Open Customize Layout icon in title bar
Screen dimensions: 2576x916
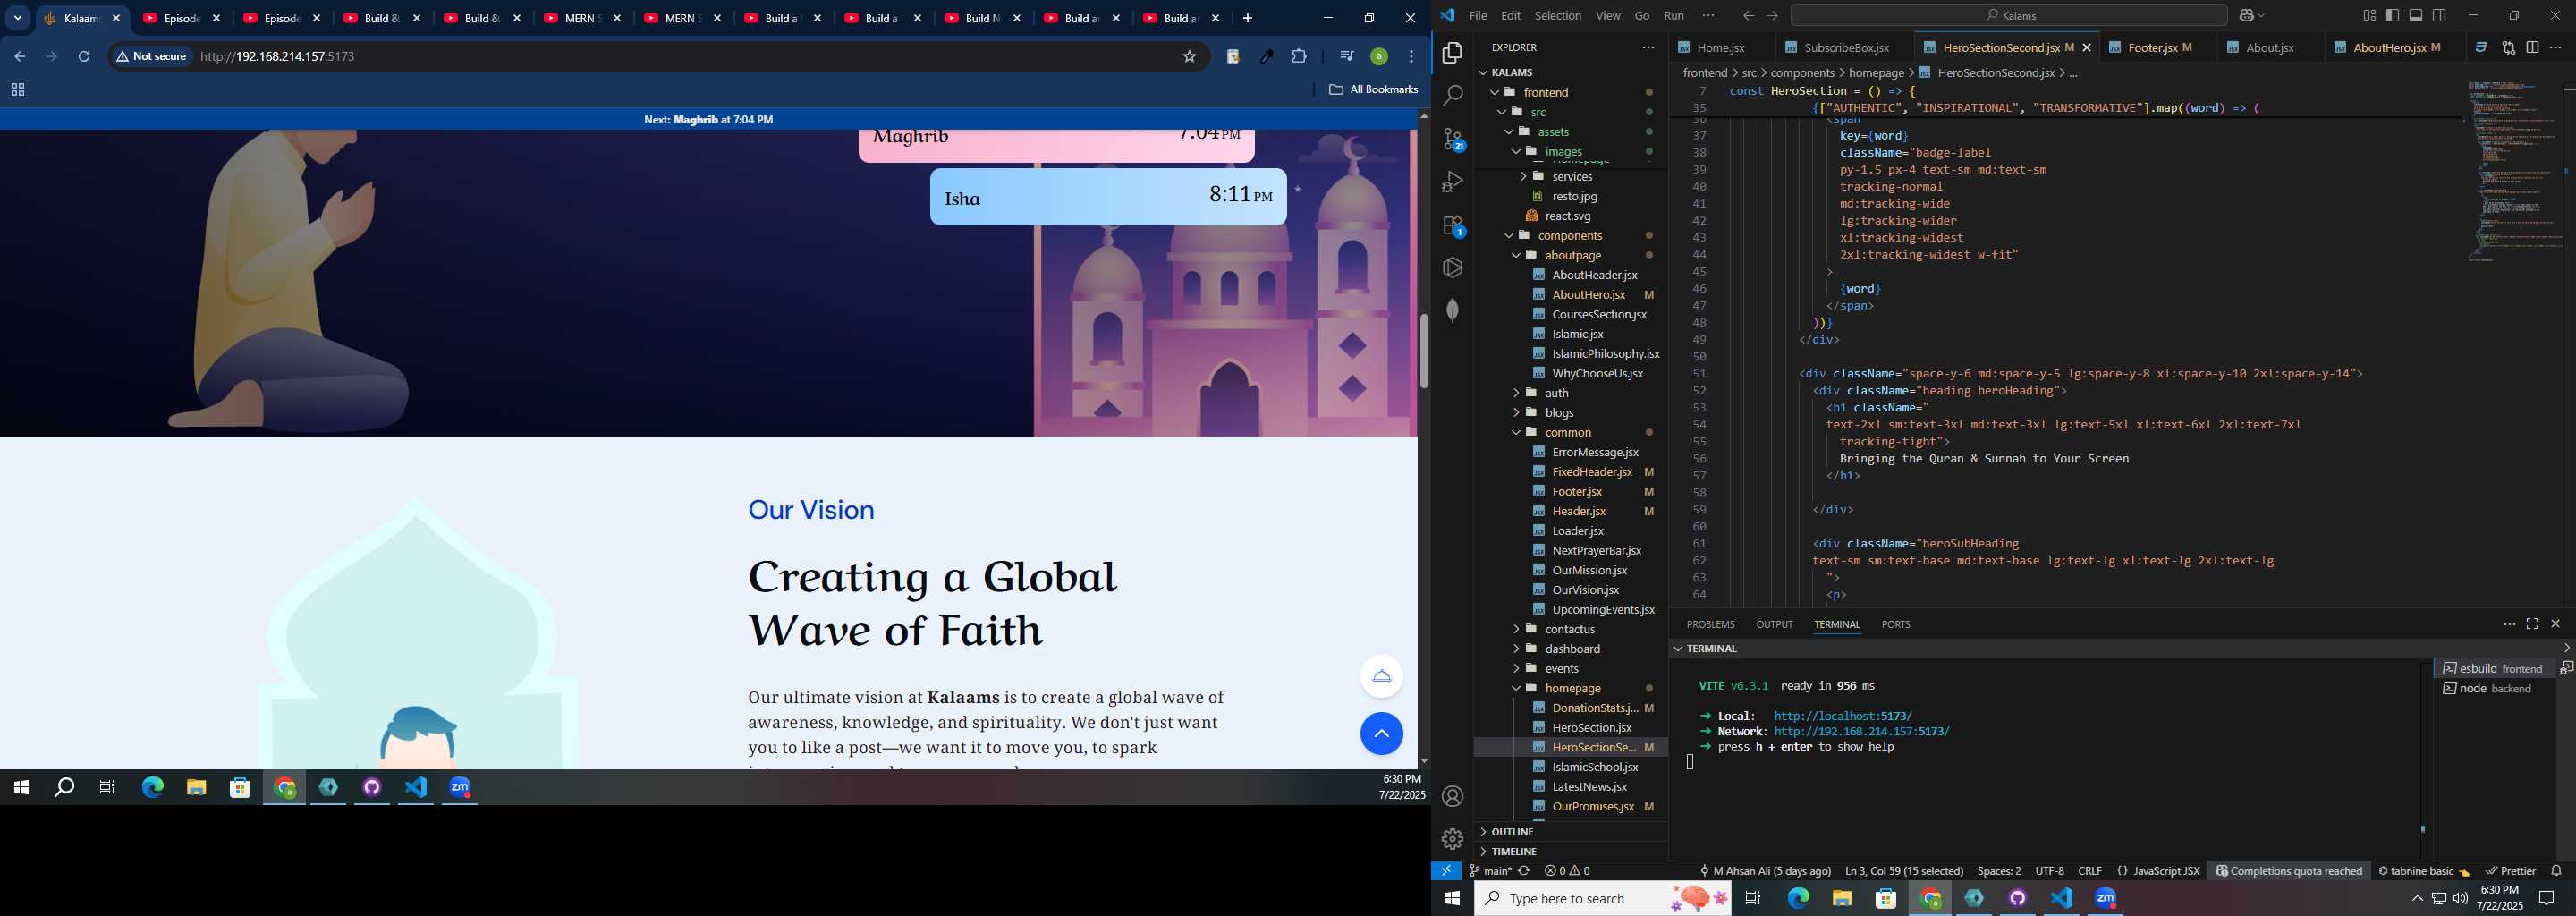coord(2369,16)
